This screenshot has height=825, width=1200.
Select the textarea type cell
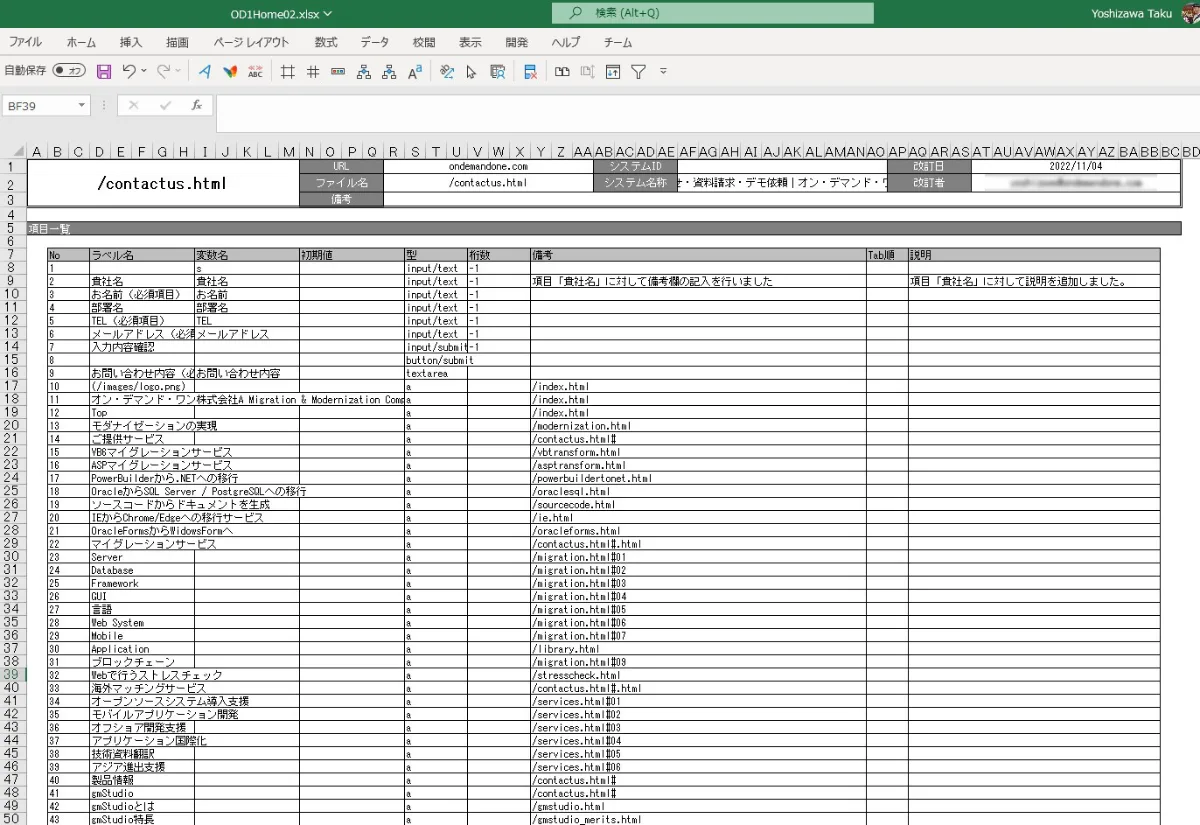(436, 373)
